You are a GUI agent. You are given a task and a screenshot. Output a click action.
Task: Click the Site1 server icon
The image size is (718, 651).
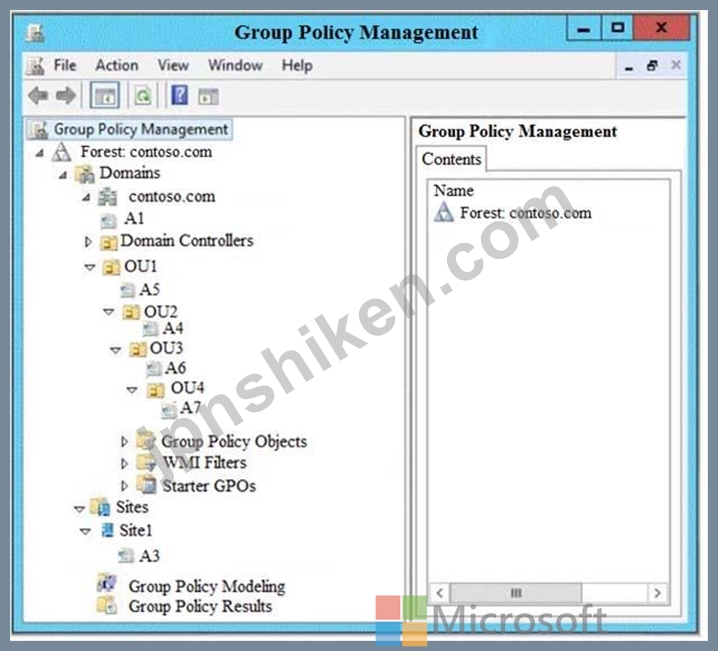[x=108, y=530]
